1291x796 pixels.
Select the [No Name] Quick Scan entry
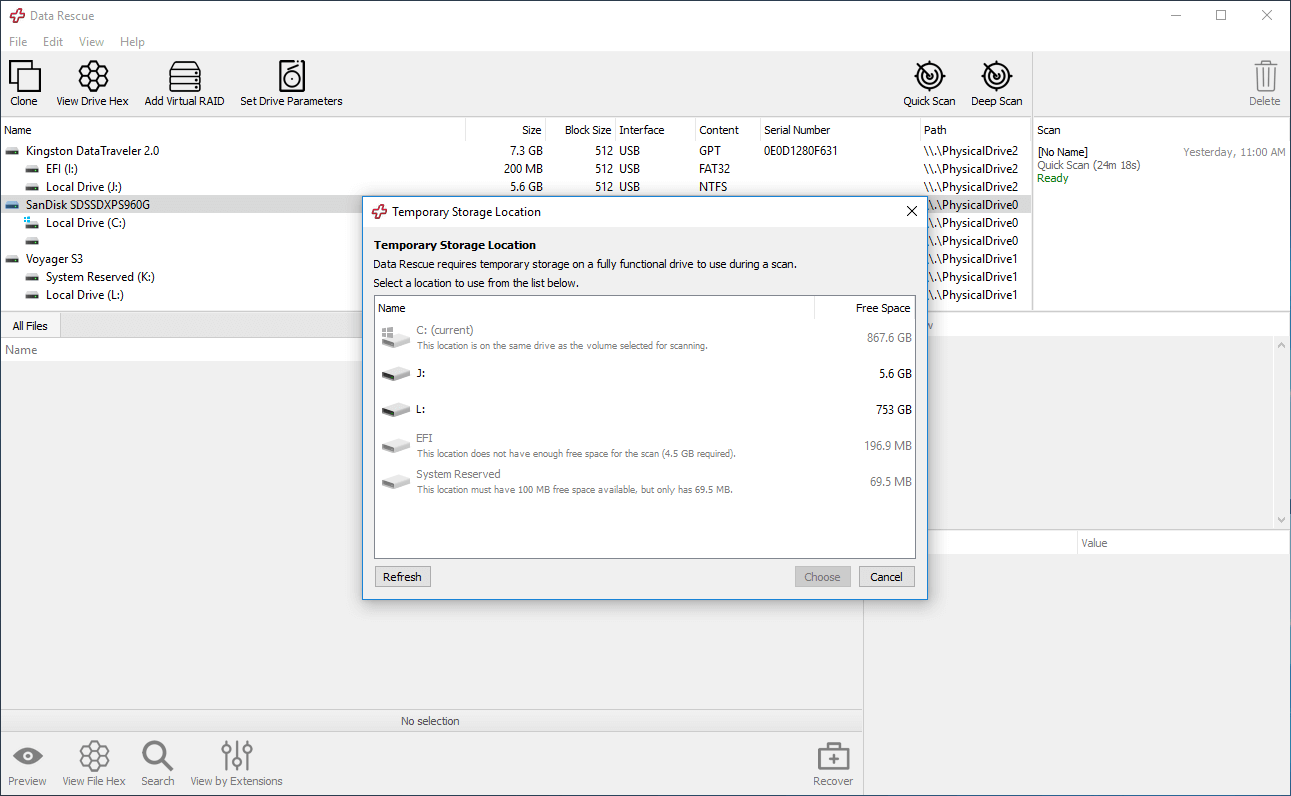(1160, 165)
